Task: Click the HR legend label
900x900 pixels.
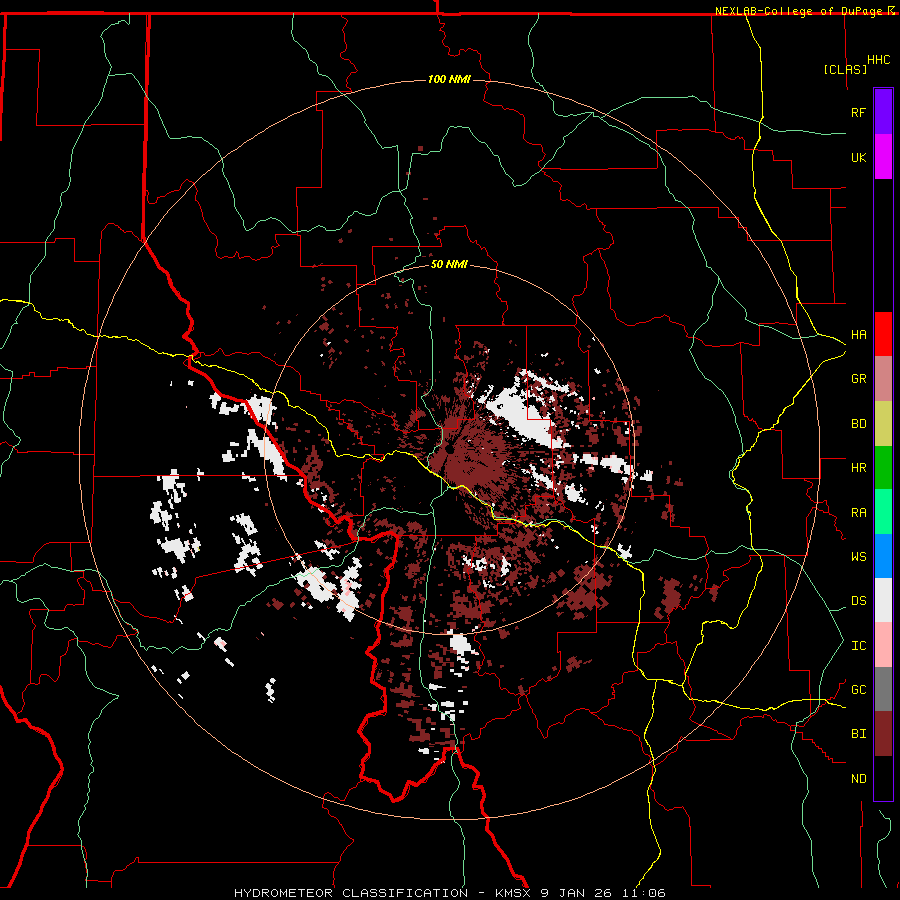Action: 858,468
